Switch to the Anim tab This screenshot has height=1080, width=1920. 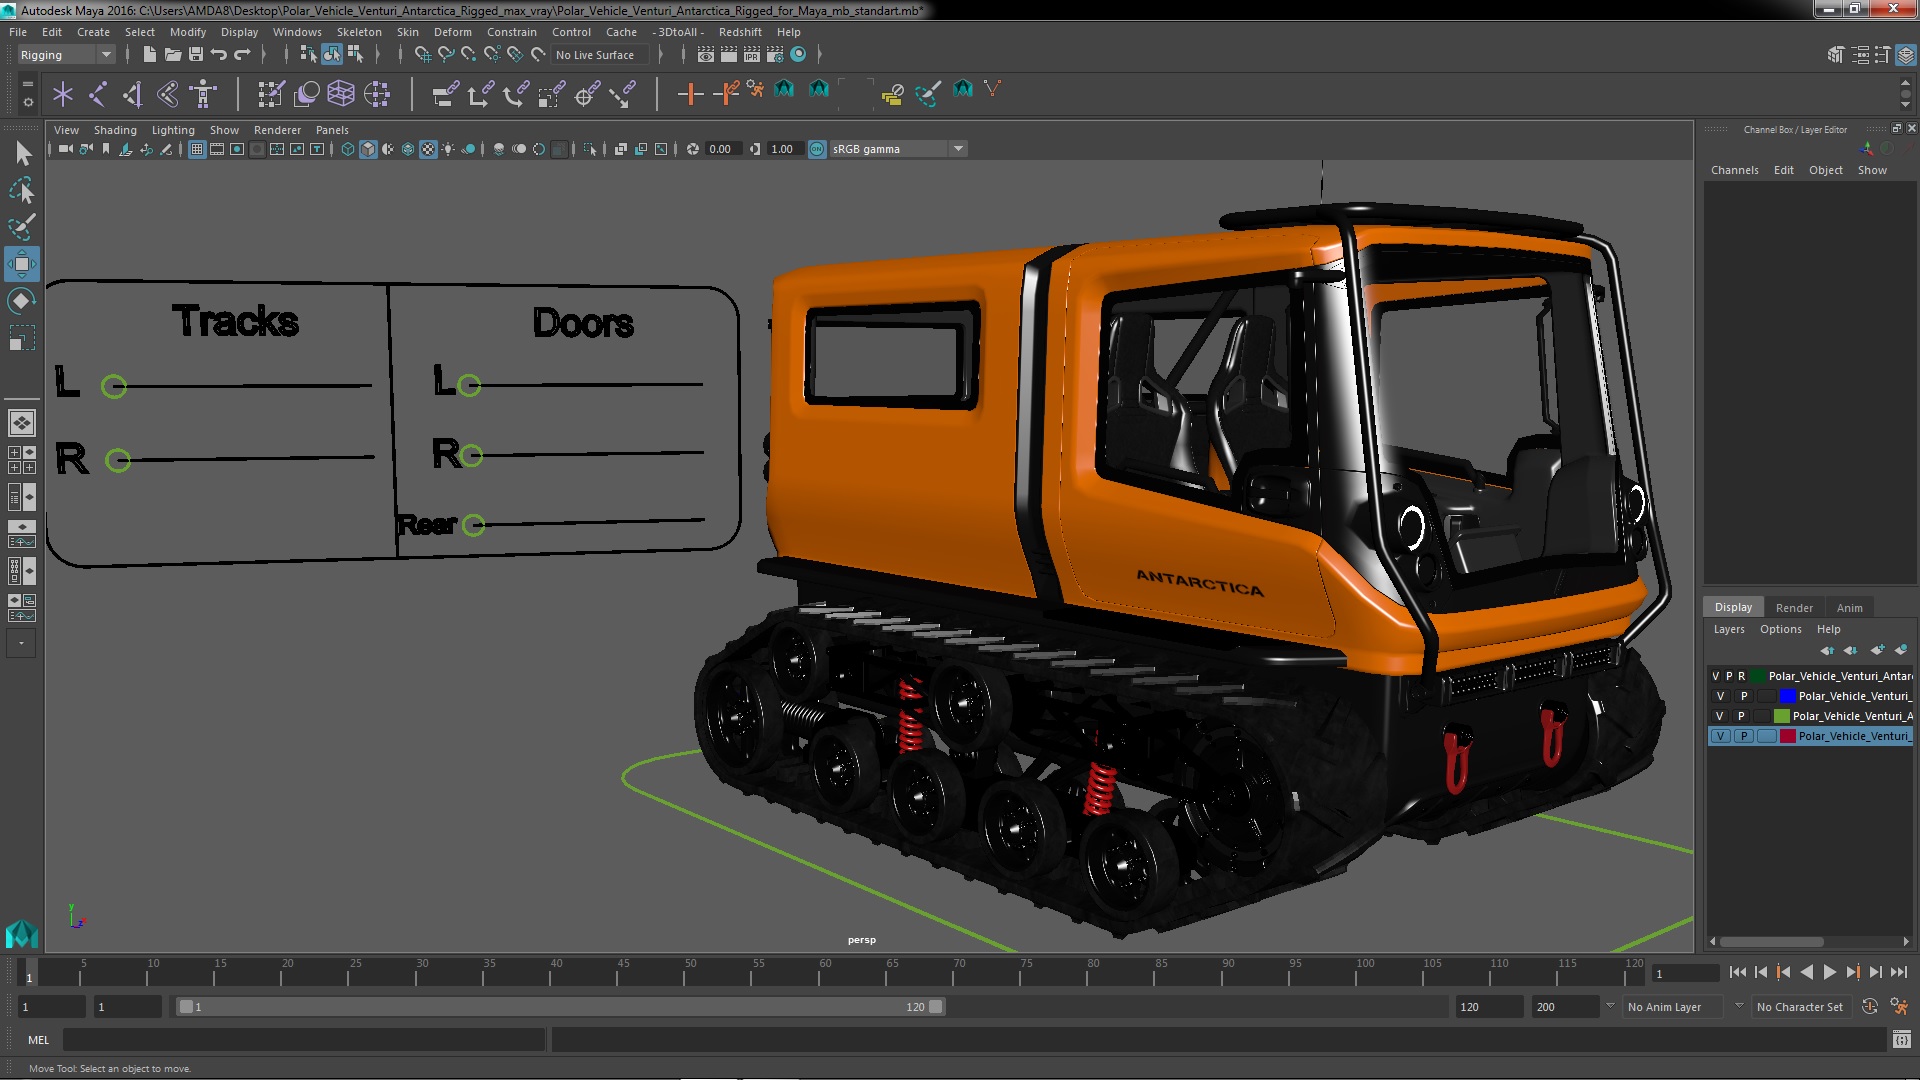coord(1849,607)
